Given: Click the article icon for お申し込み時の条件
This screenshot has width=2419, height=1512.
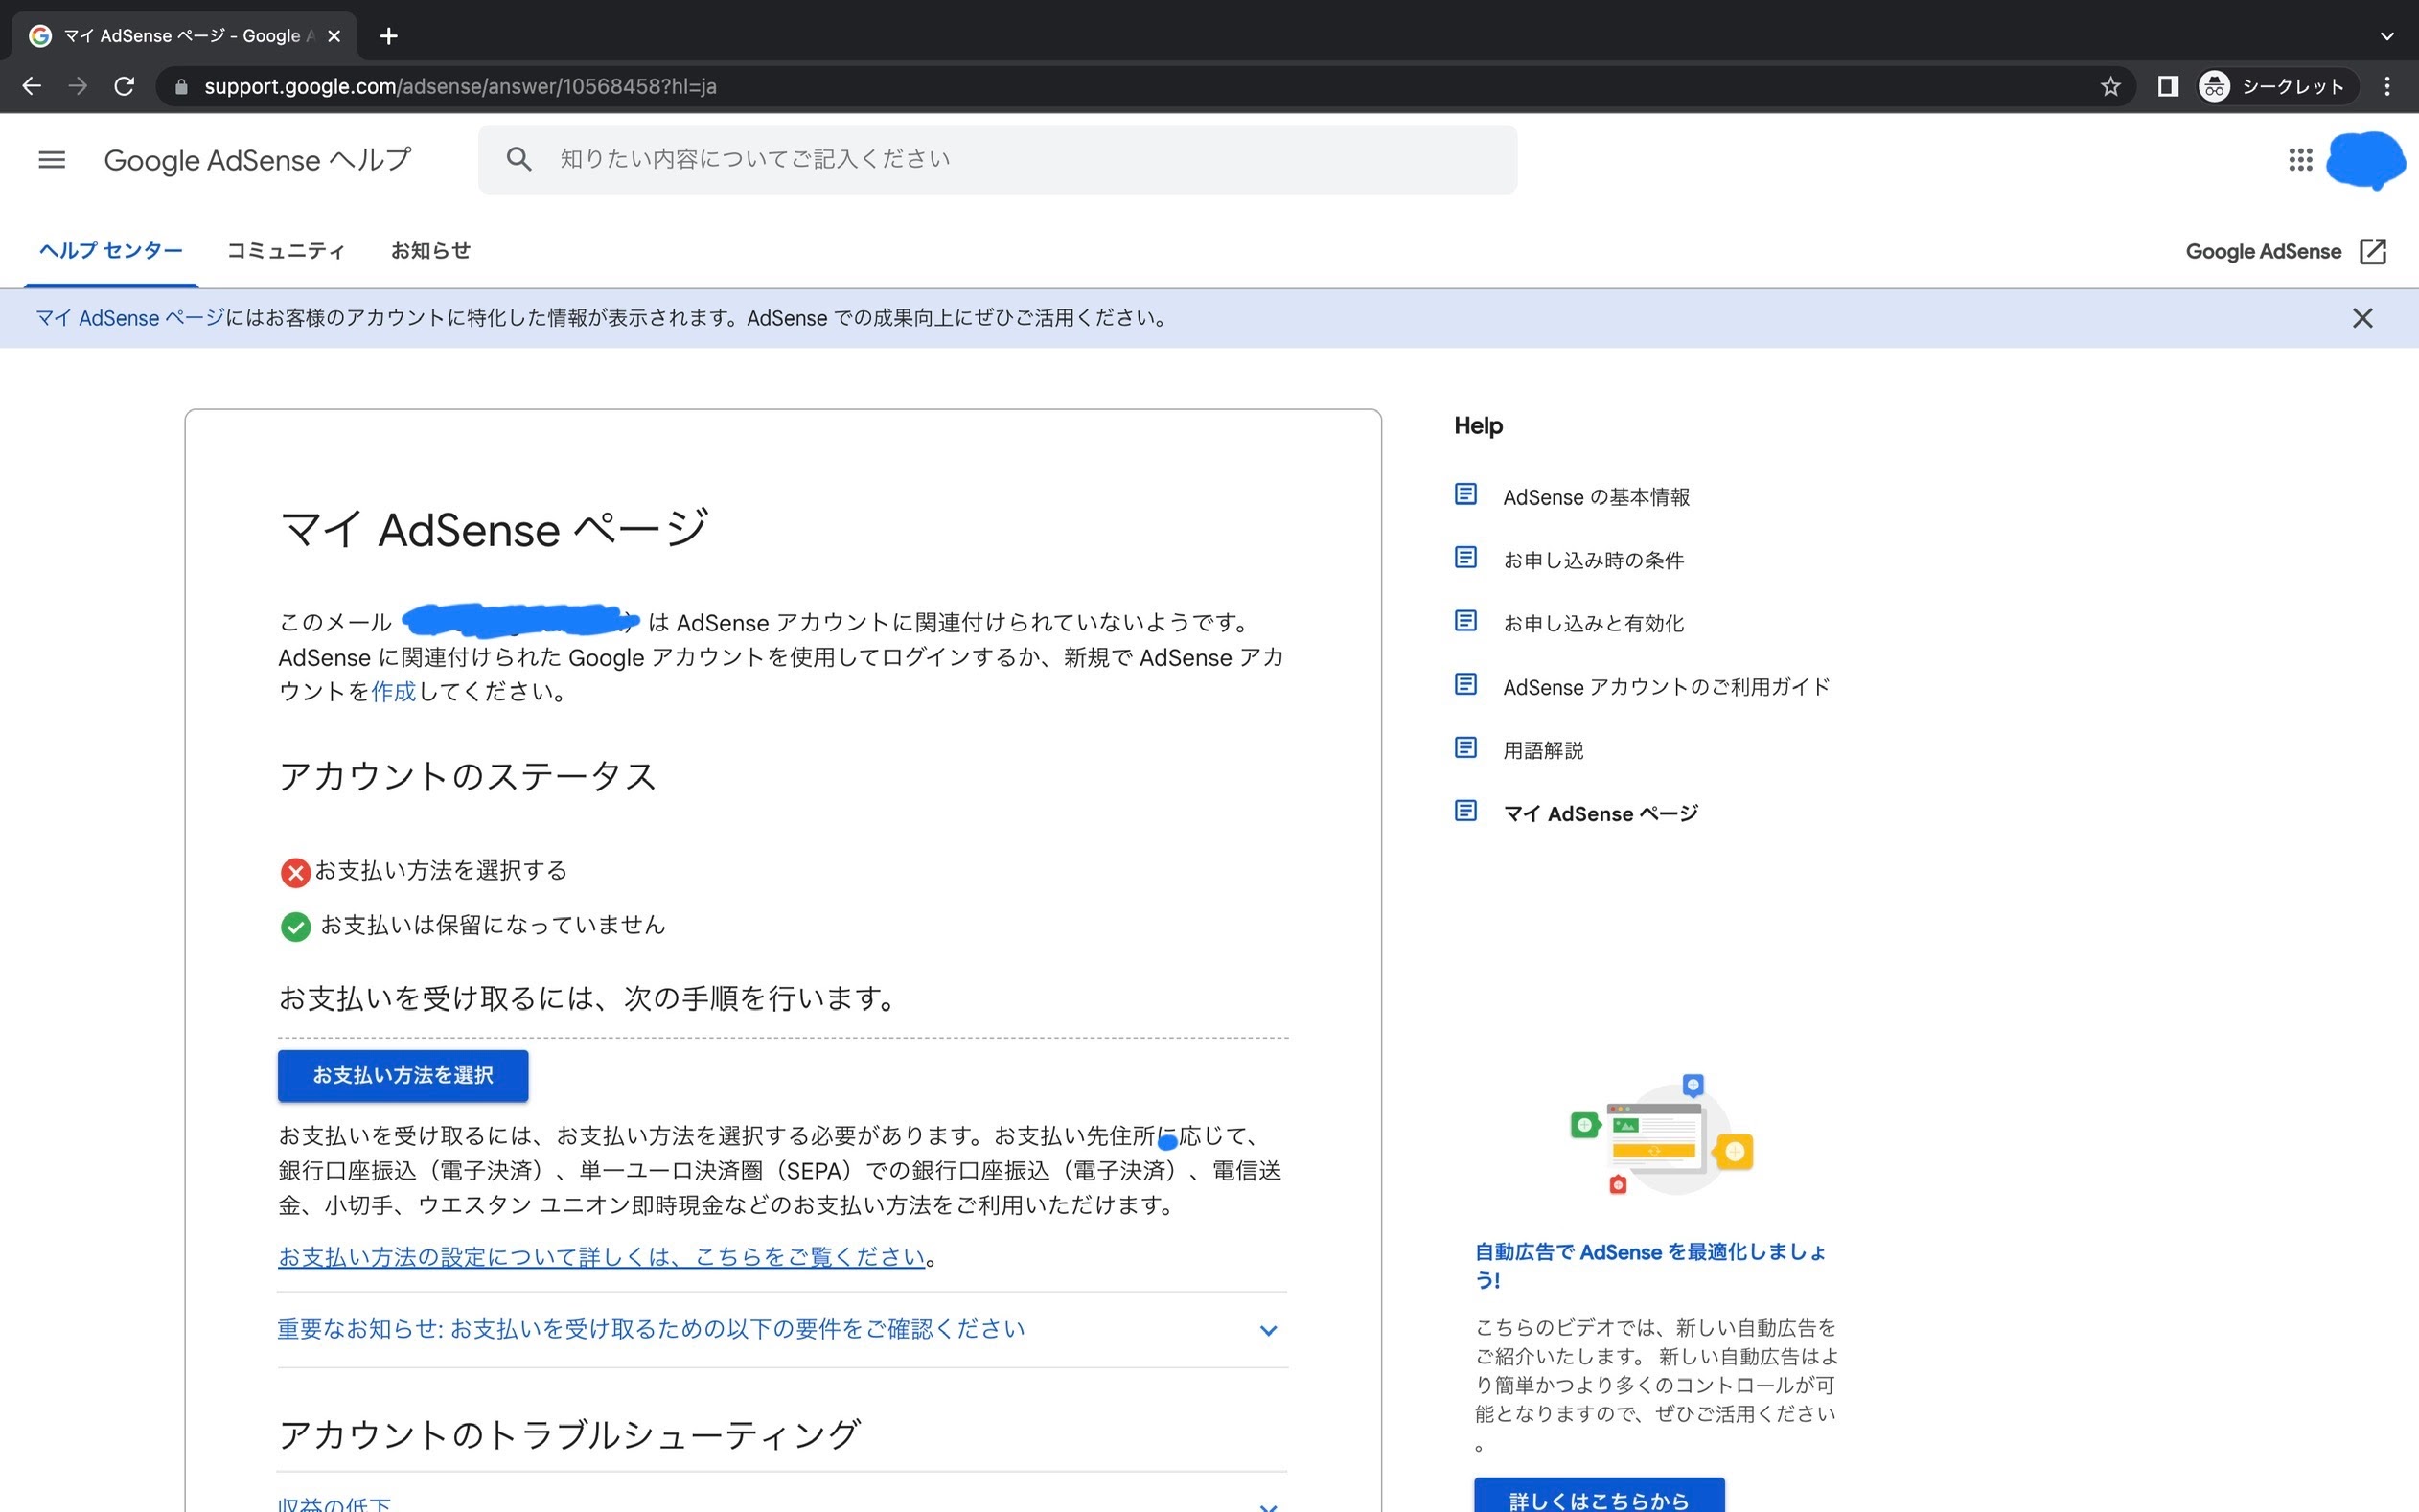Looking at the screenshot, I should tap(1465, 558).
